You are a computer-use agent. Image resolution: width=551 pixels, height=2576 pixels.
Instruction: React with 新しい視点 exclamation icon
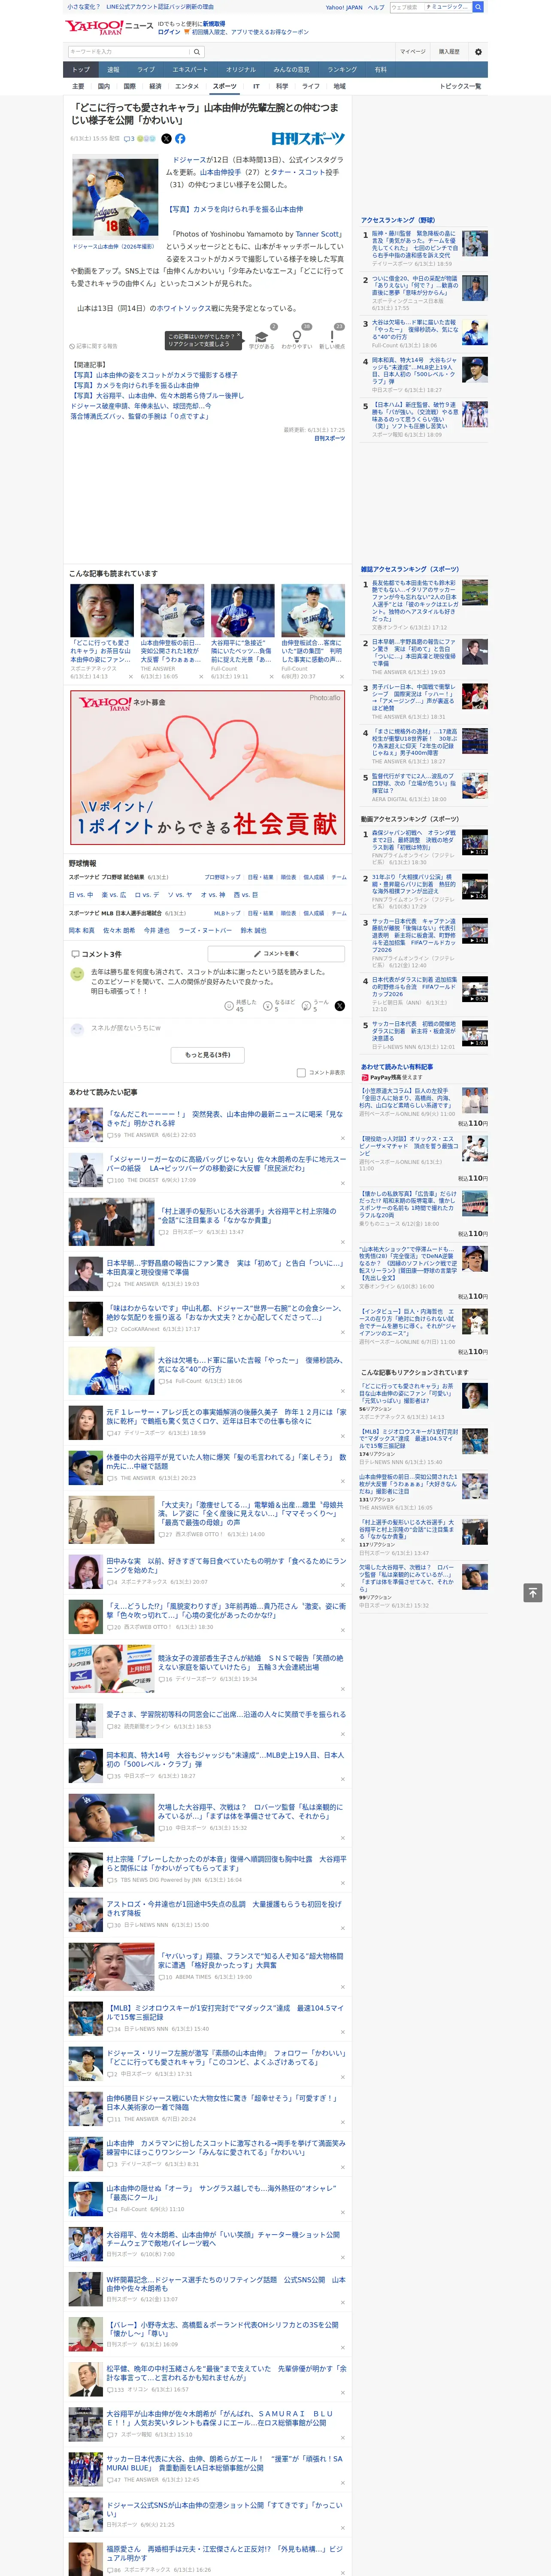click(x=332, y=337)
